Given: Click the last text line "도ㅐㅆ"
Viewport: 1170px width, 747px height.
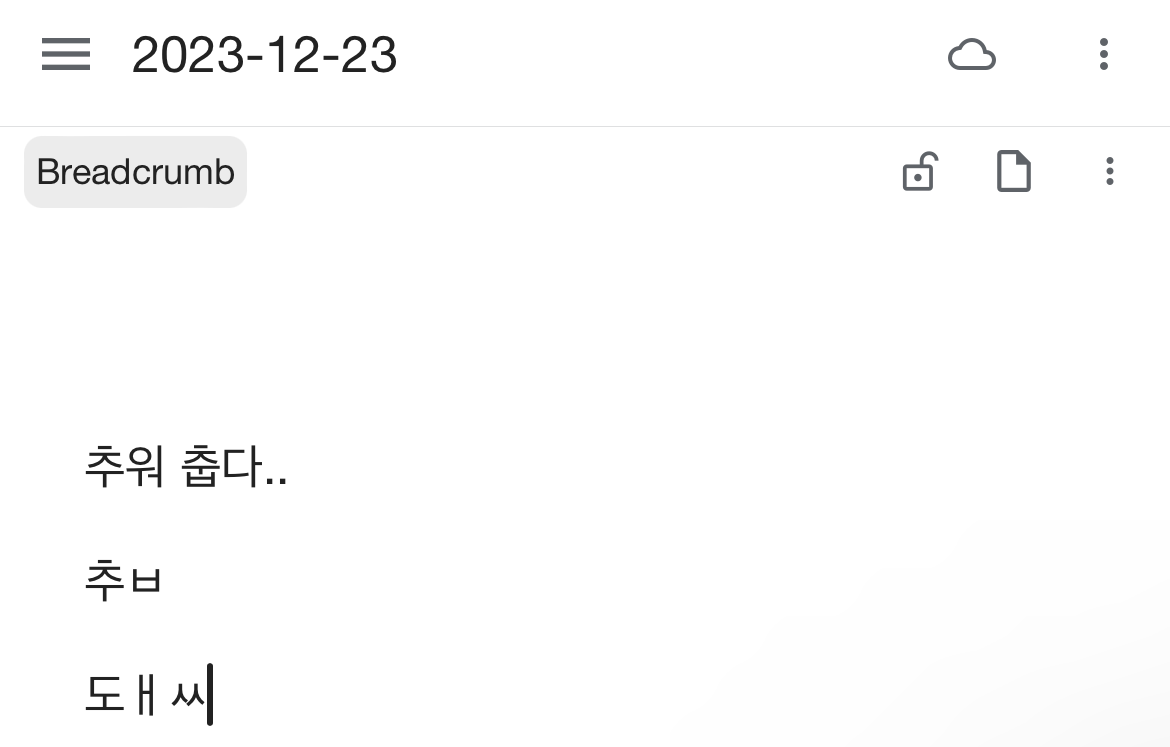Looking at the screenshot, I should (145, 693).
